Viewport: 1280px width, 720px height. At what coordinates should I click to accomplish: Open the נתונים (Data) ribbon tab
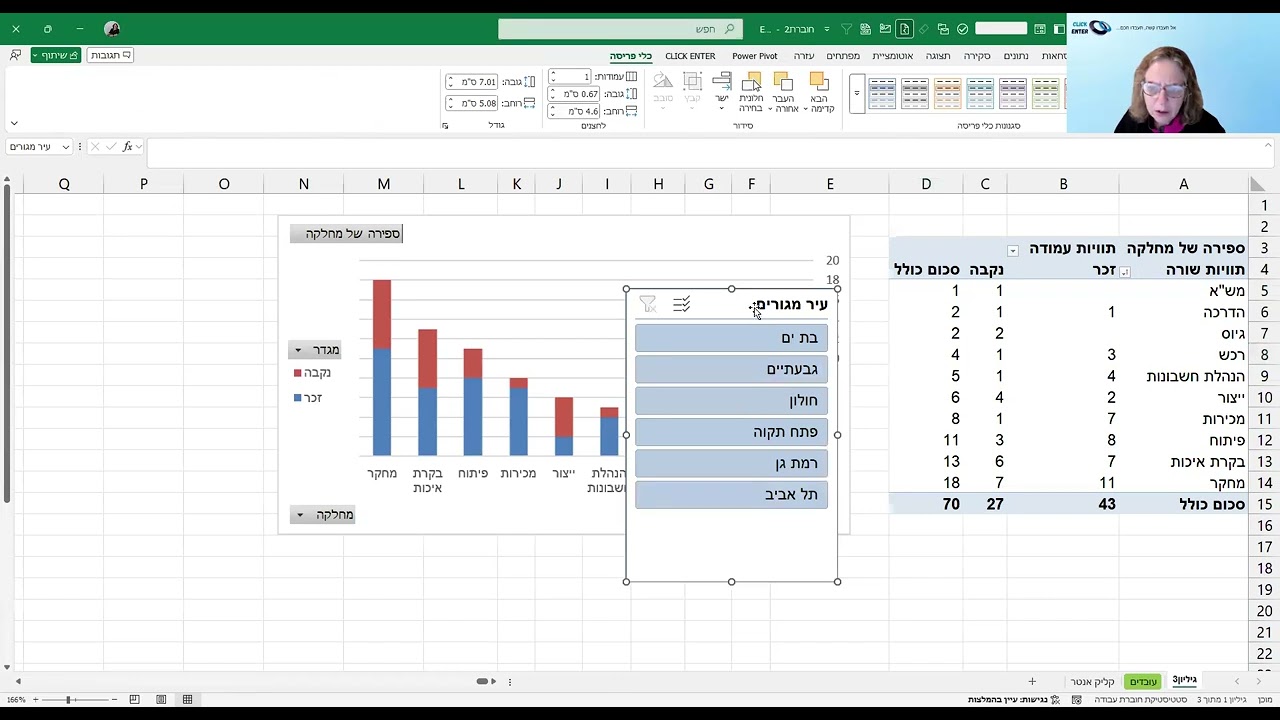click(1016, 56)
